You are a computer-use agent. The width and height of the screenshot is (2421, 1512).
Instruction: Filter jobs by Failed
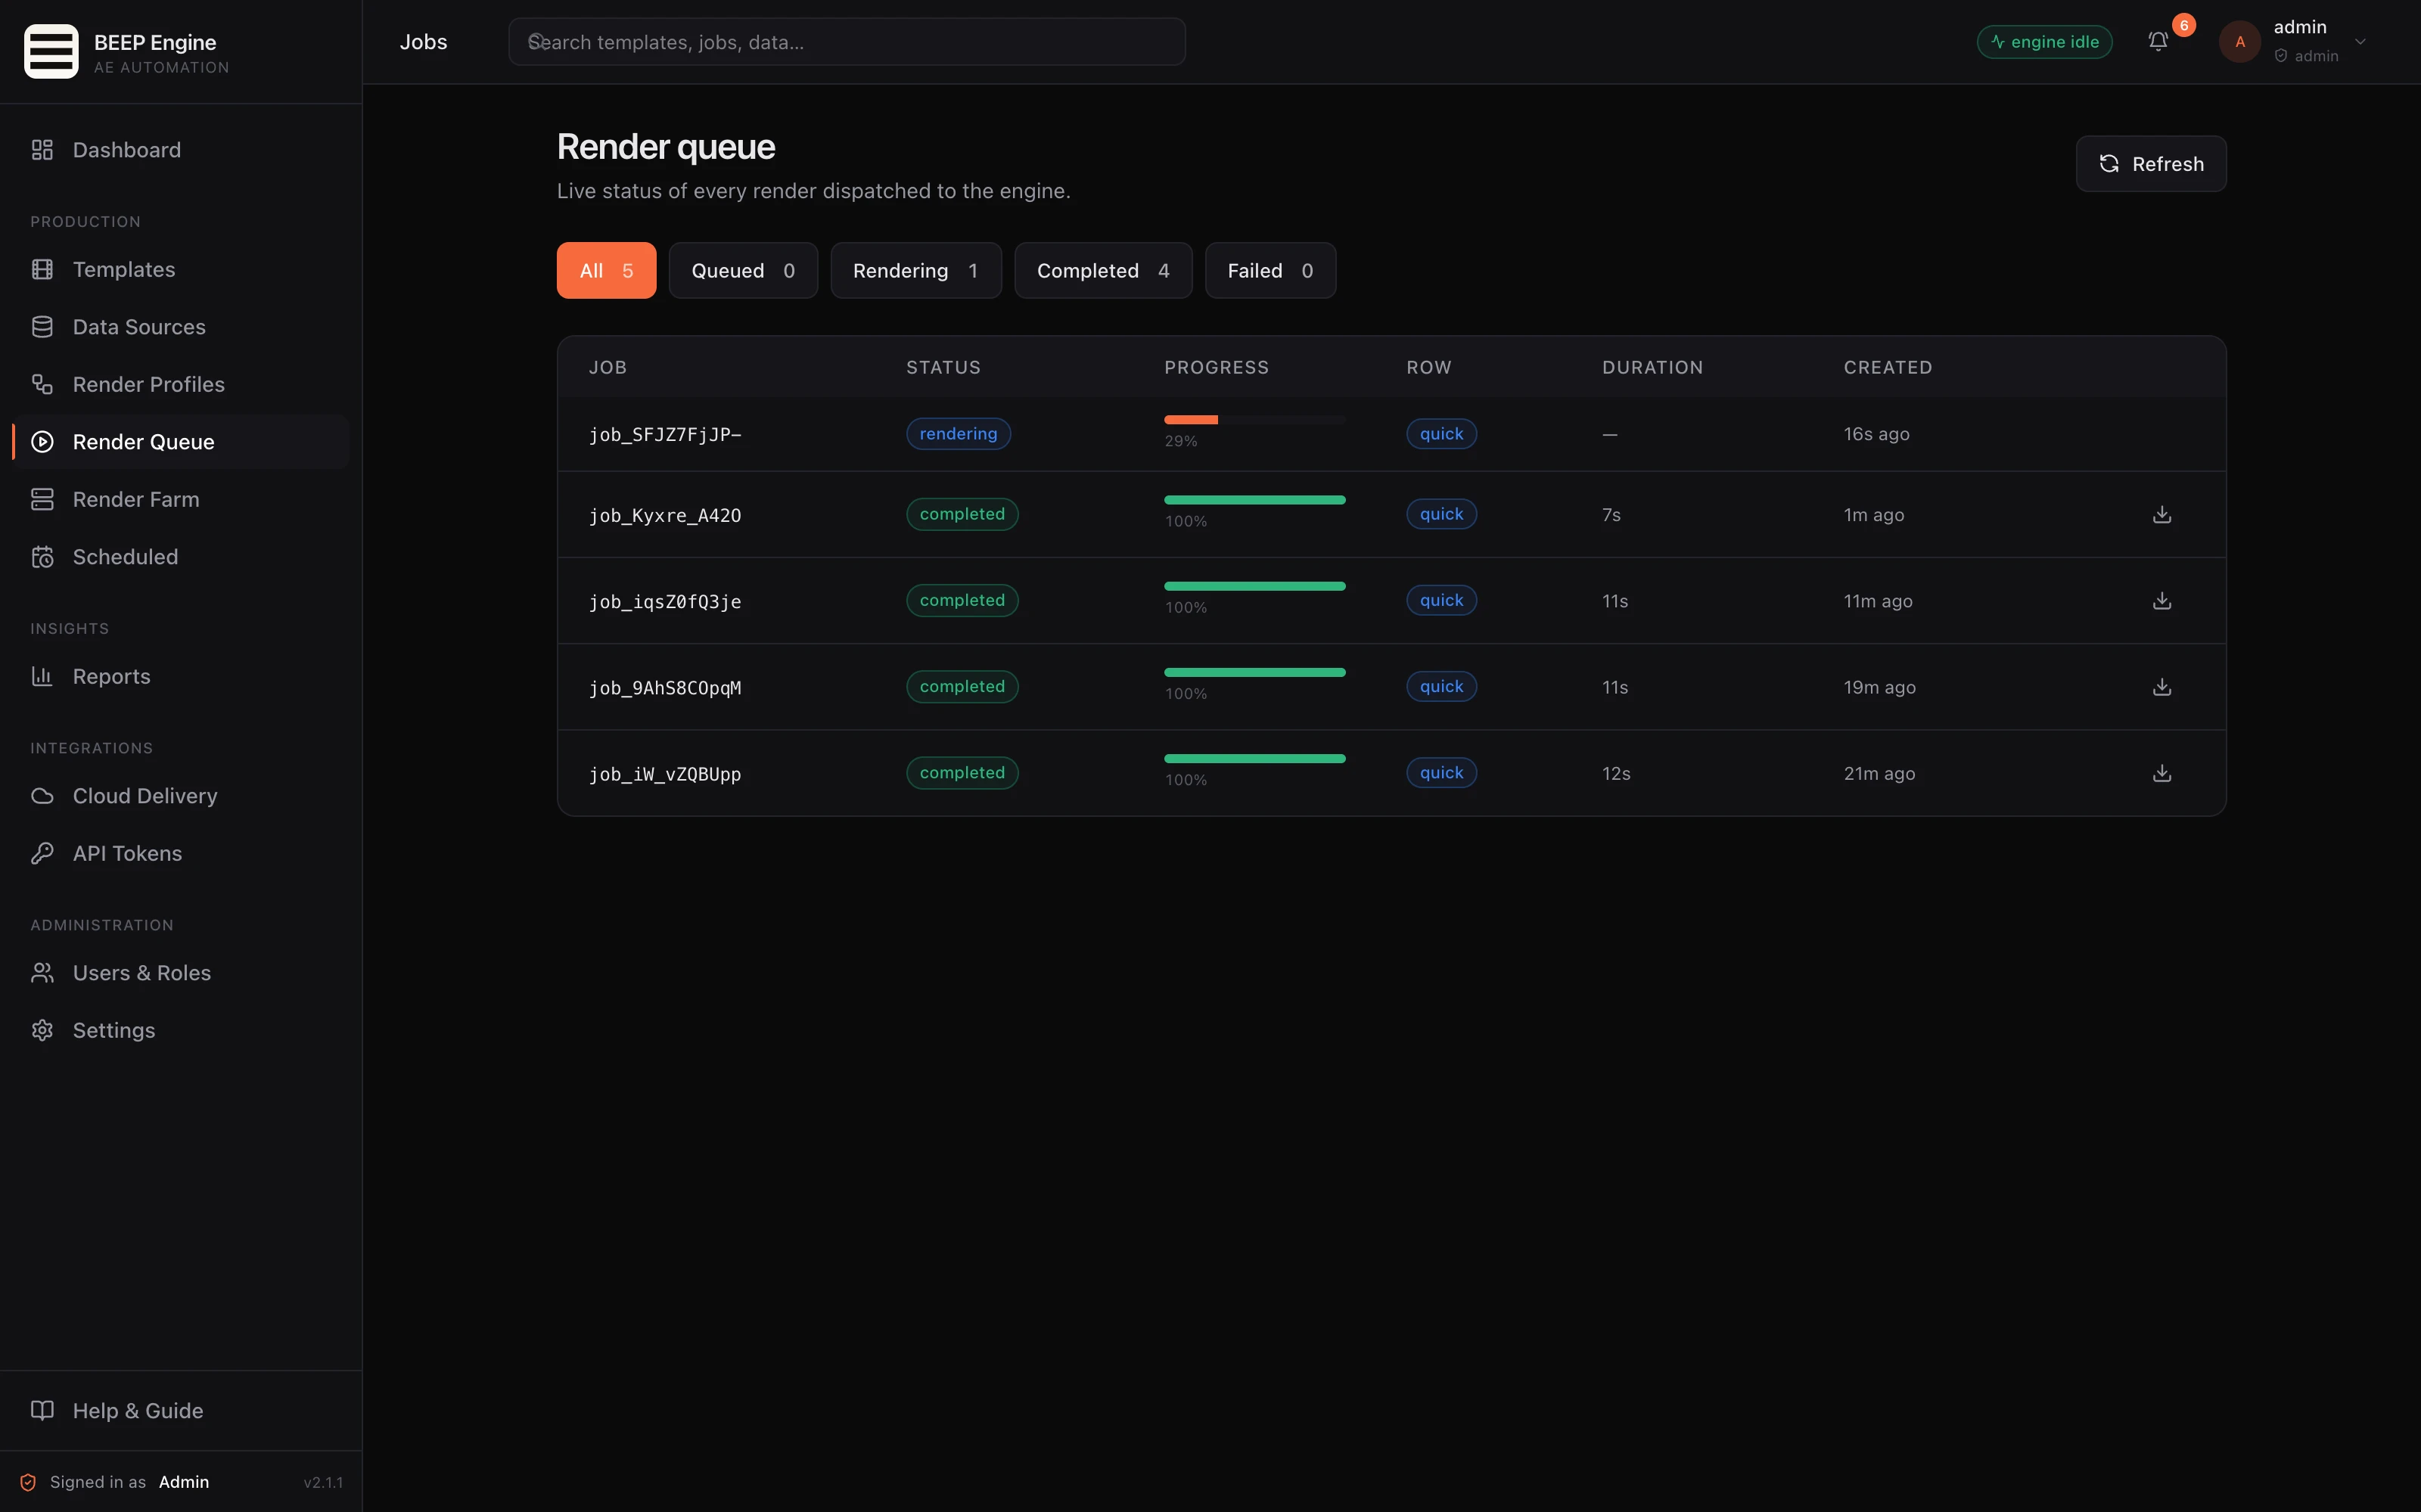click(1270, 270)
